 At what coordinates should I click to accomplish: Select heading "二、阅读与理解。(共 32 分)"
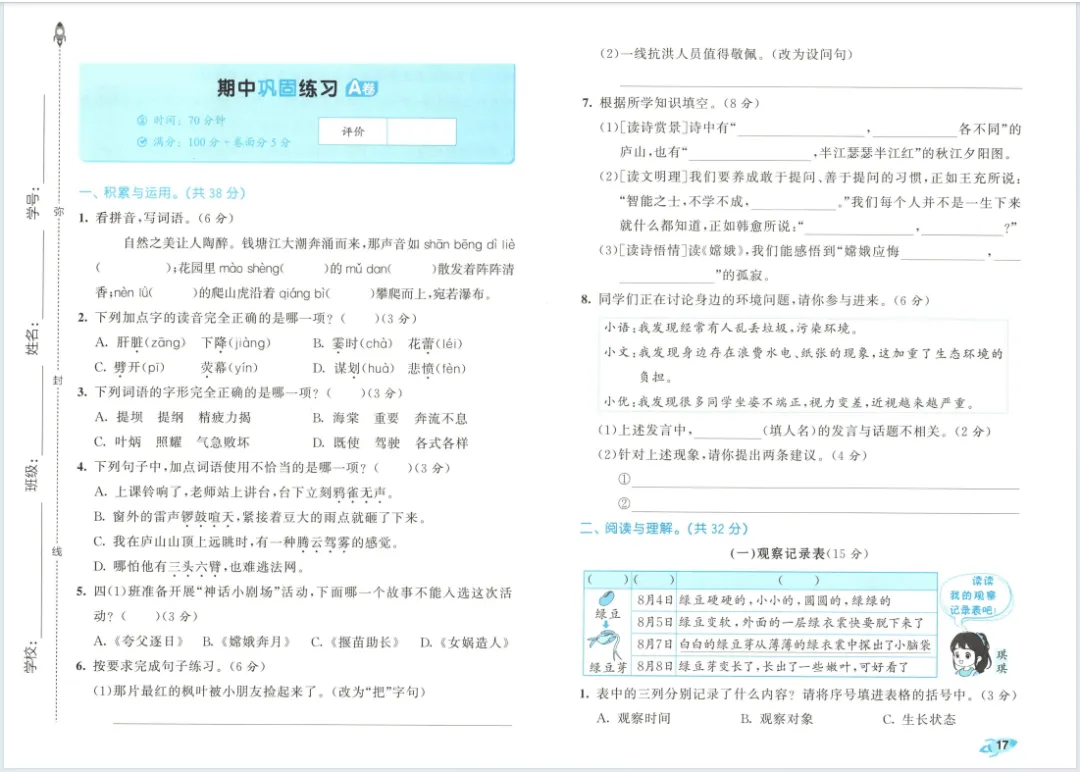coord(664,528)
